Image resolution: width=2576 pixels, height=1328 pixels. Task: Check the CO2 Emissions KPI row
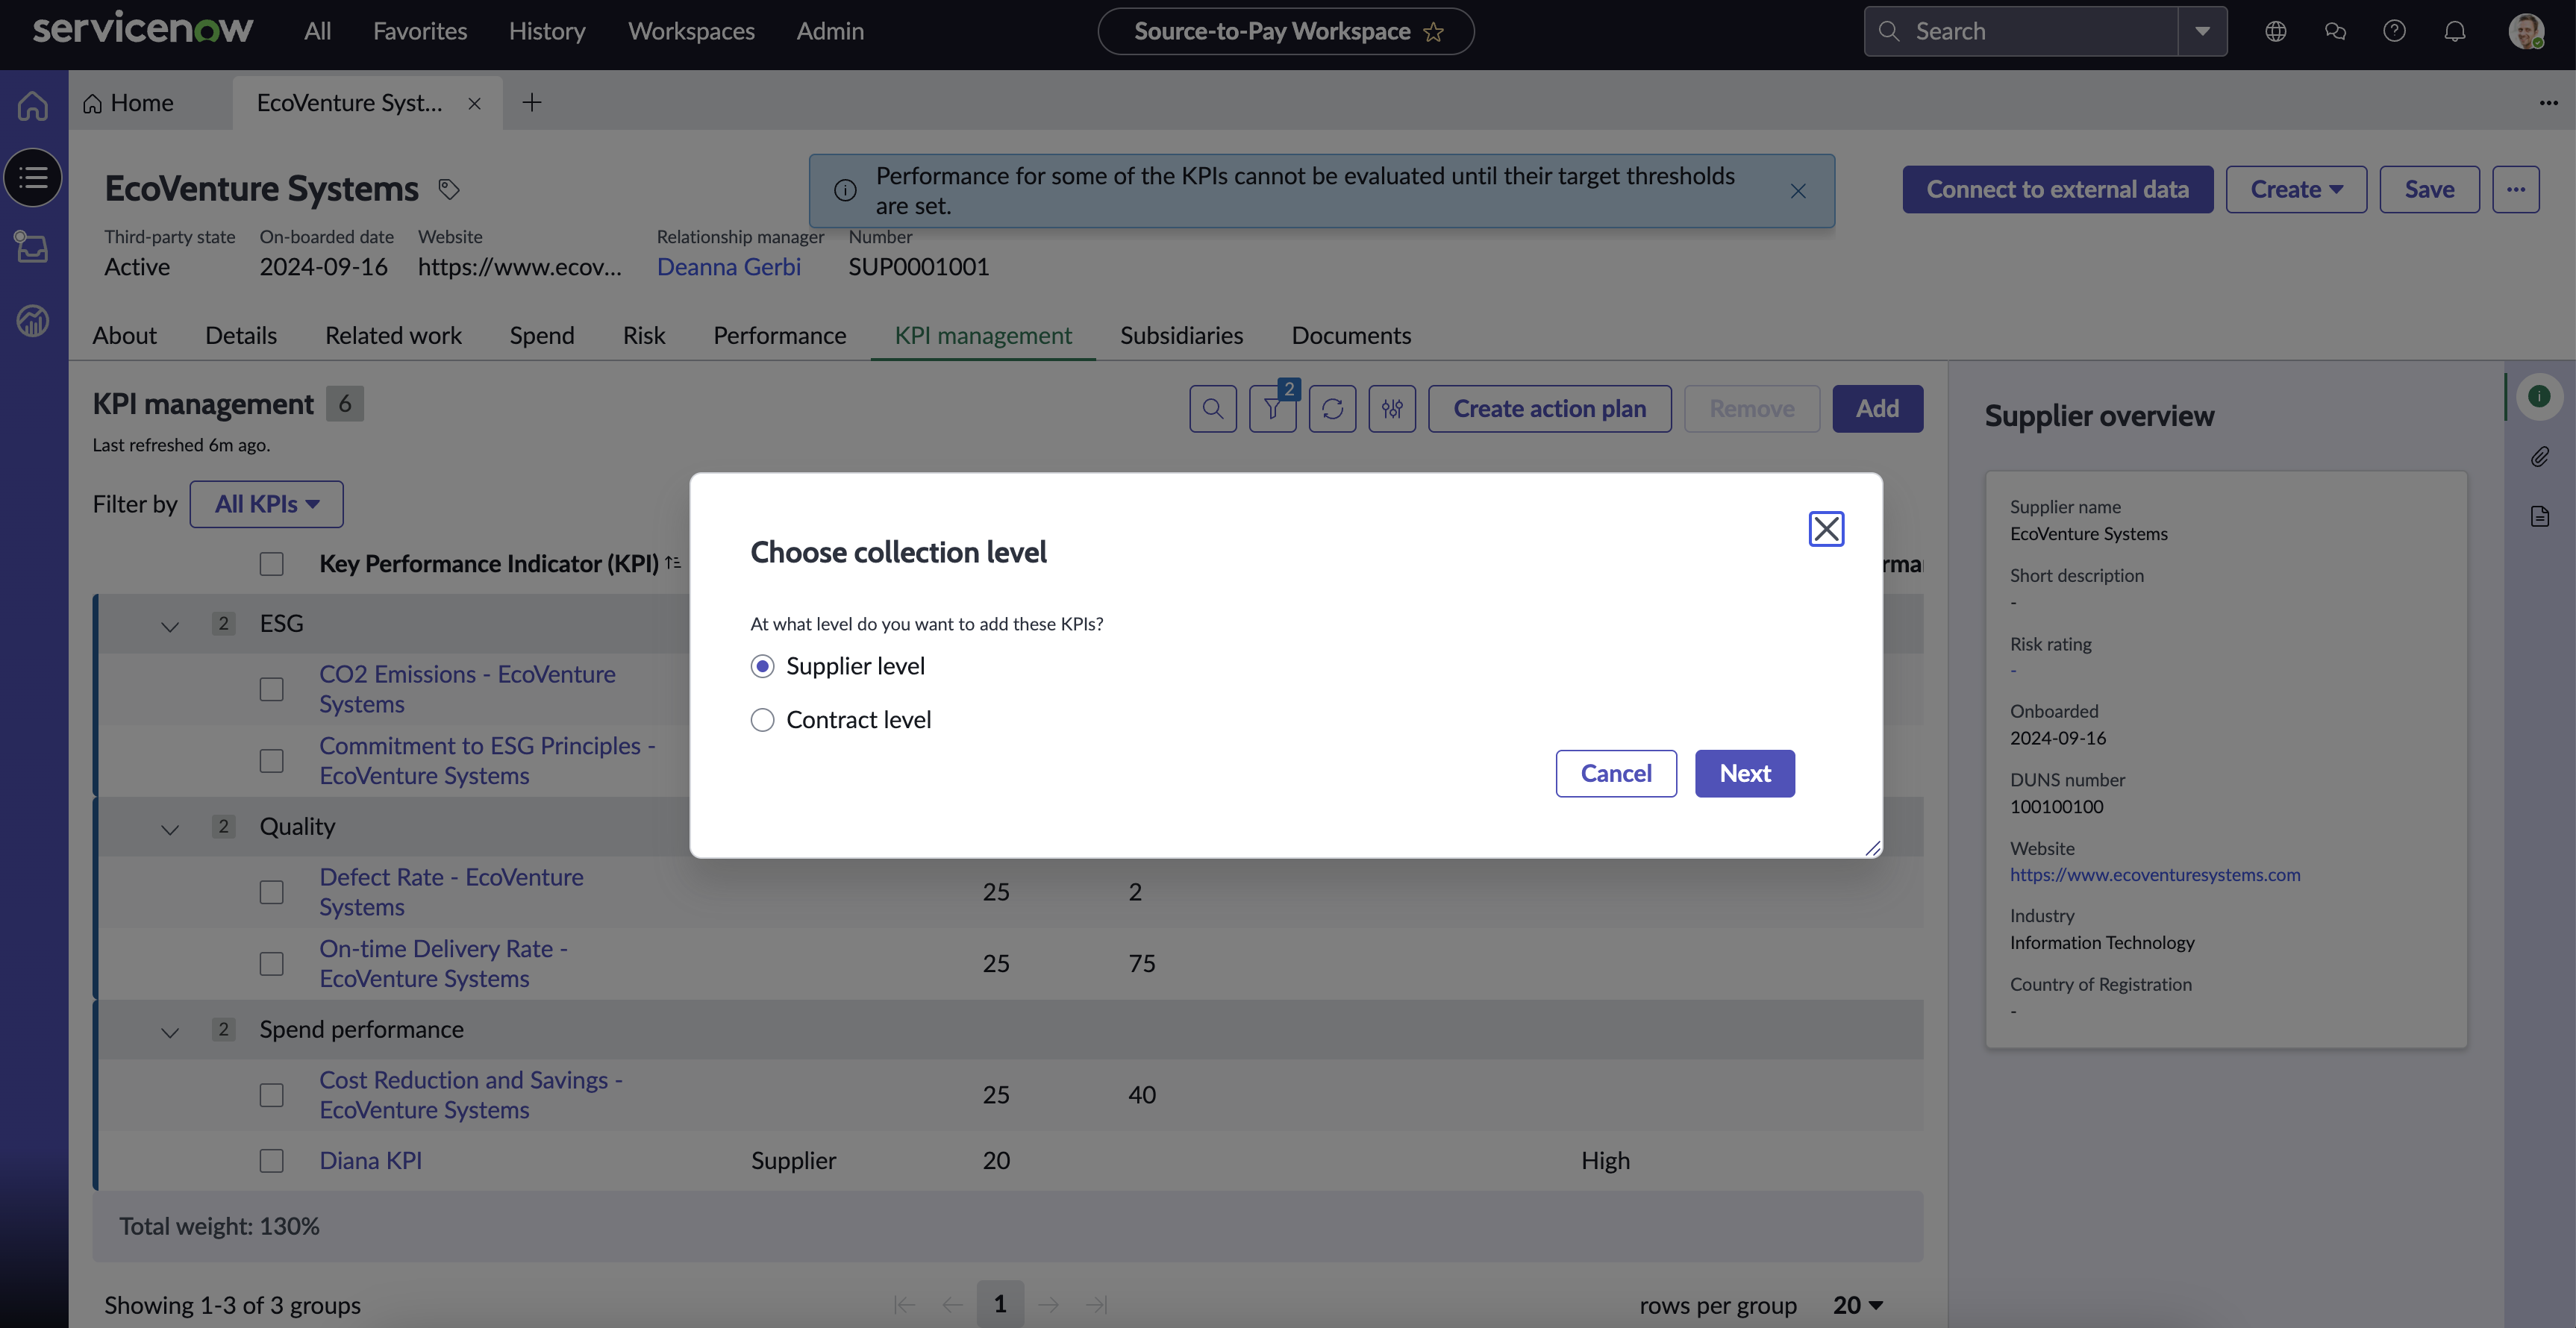coord(272,689)
